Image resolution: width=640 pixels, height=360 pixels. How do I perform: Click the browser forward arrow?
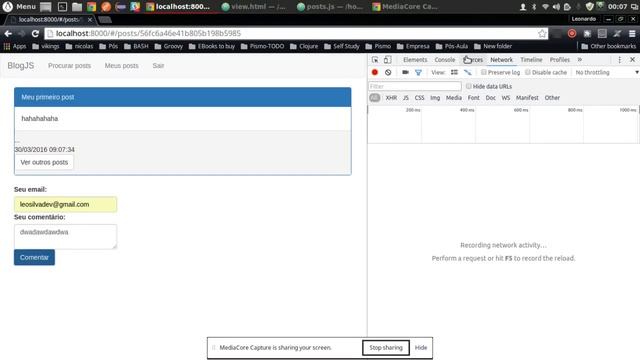pyautogui.click(x=22, y=33)
